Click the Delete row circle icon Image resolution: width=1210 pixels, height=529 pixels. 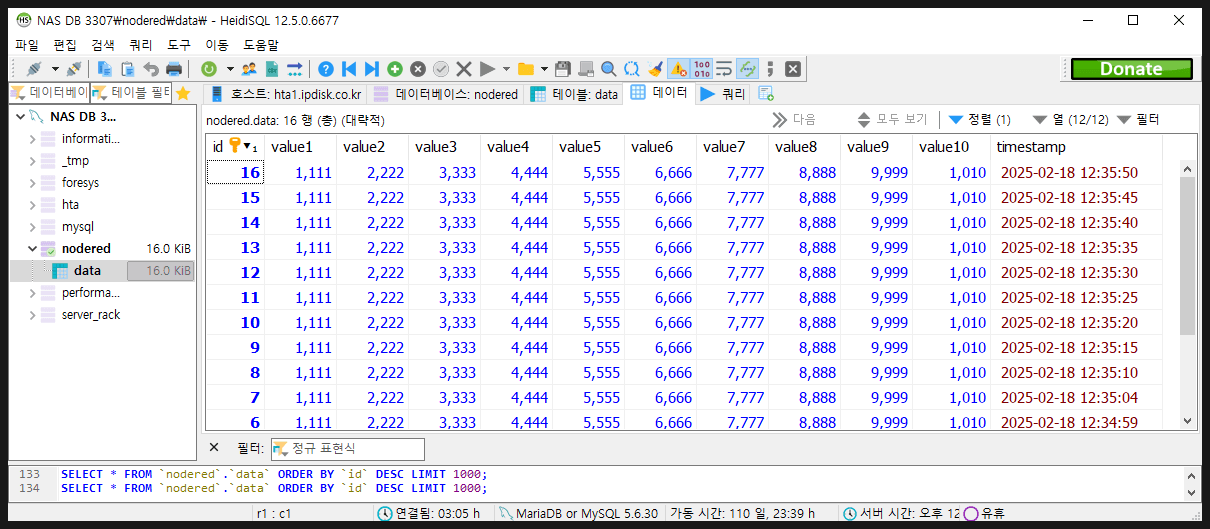click(x=418, y=69)
